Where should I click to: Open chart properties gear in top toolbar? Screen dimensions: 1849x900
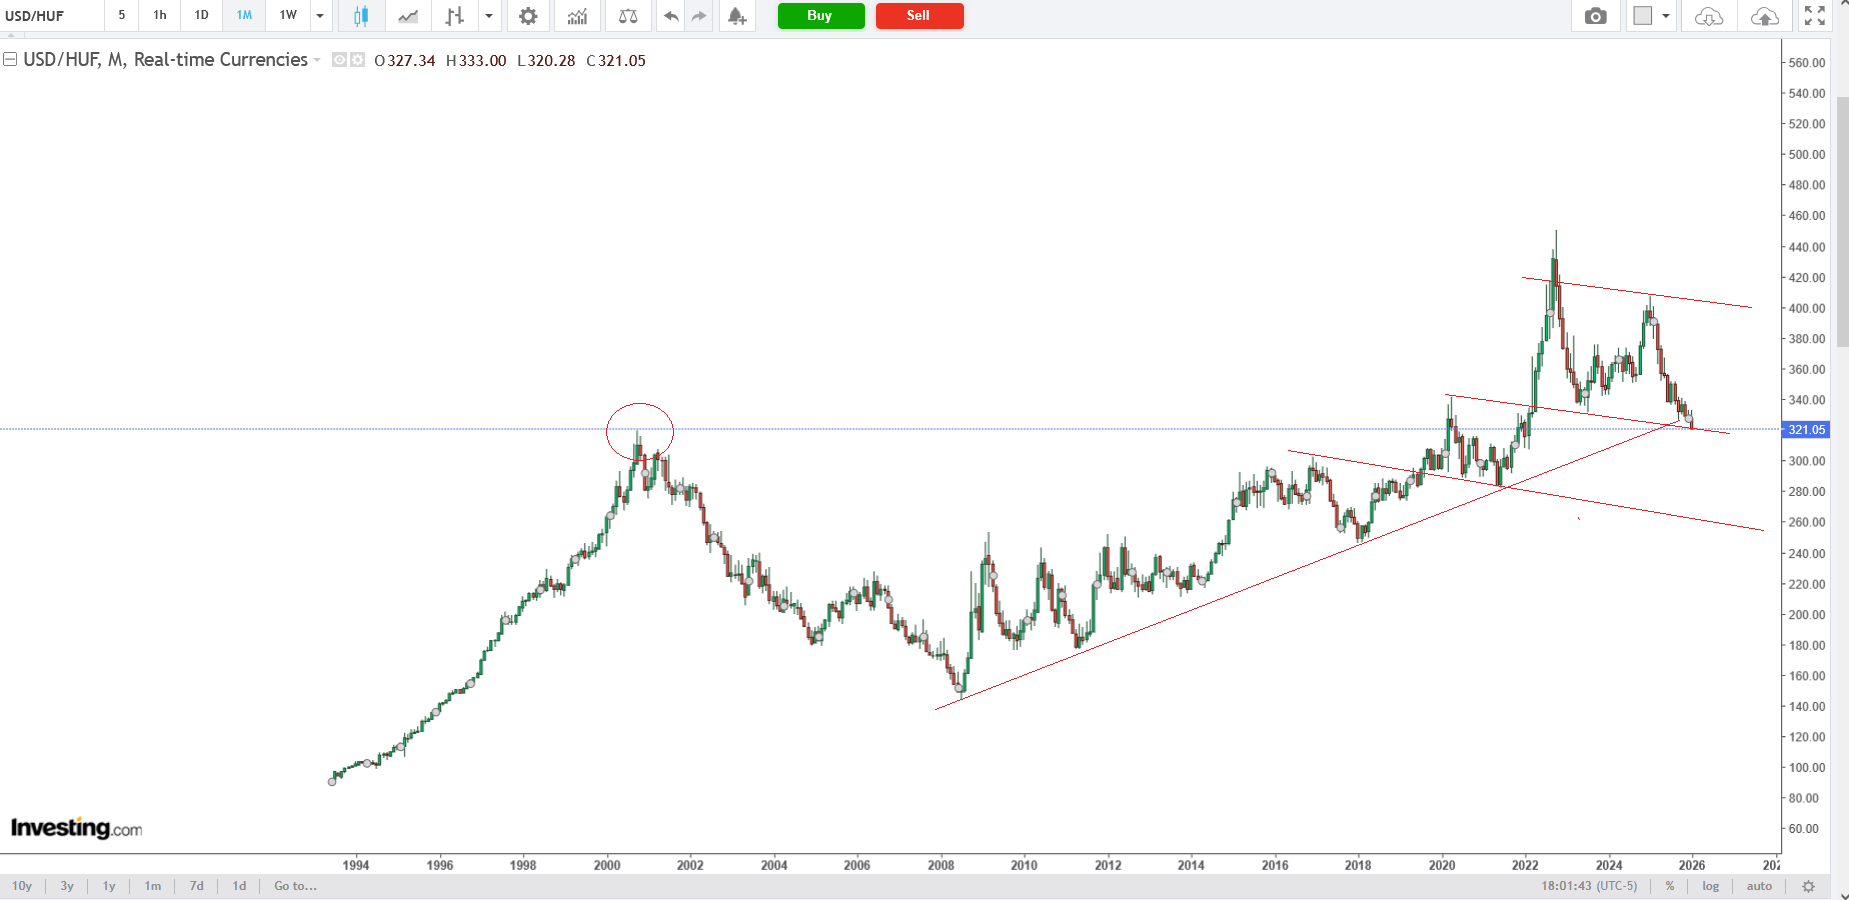[528, 16]
